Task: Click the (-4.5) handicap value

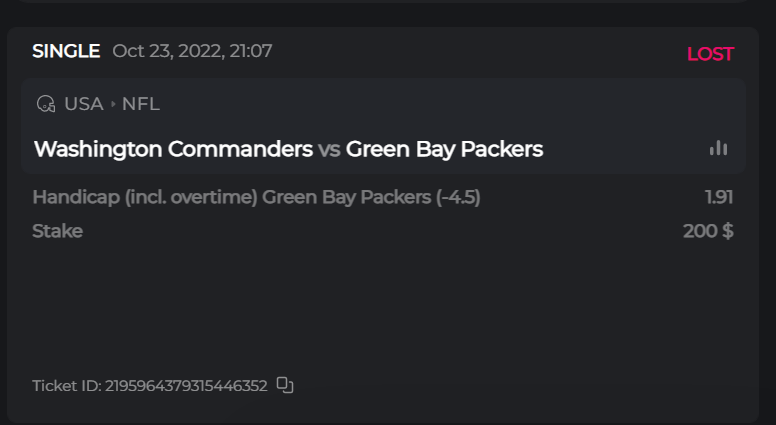Action: pyautogui.click(x=458, y=198)
